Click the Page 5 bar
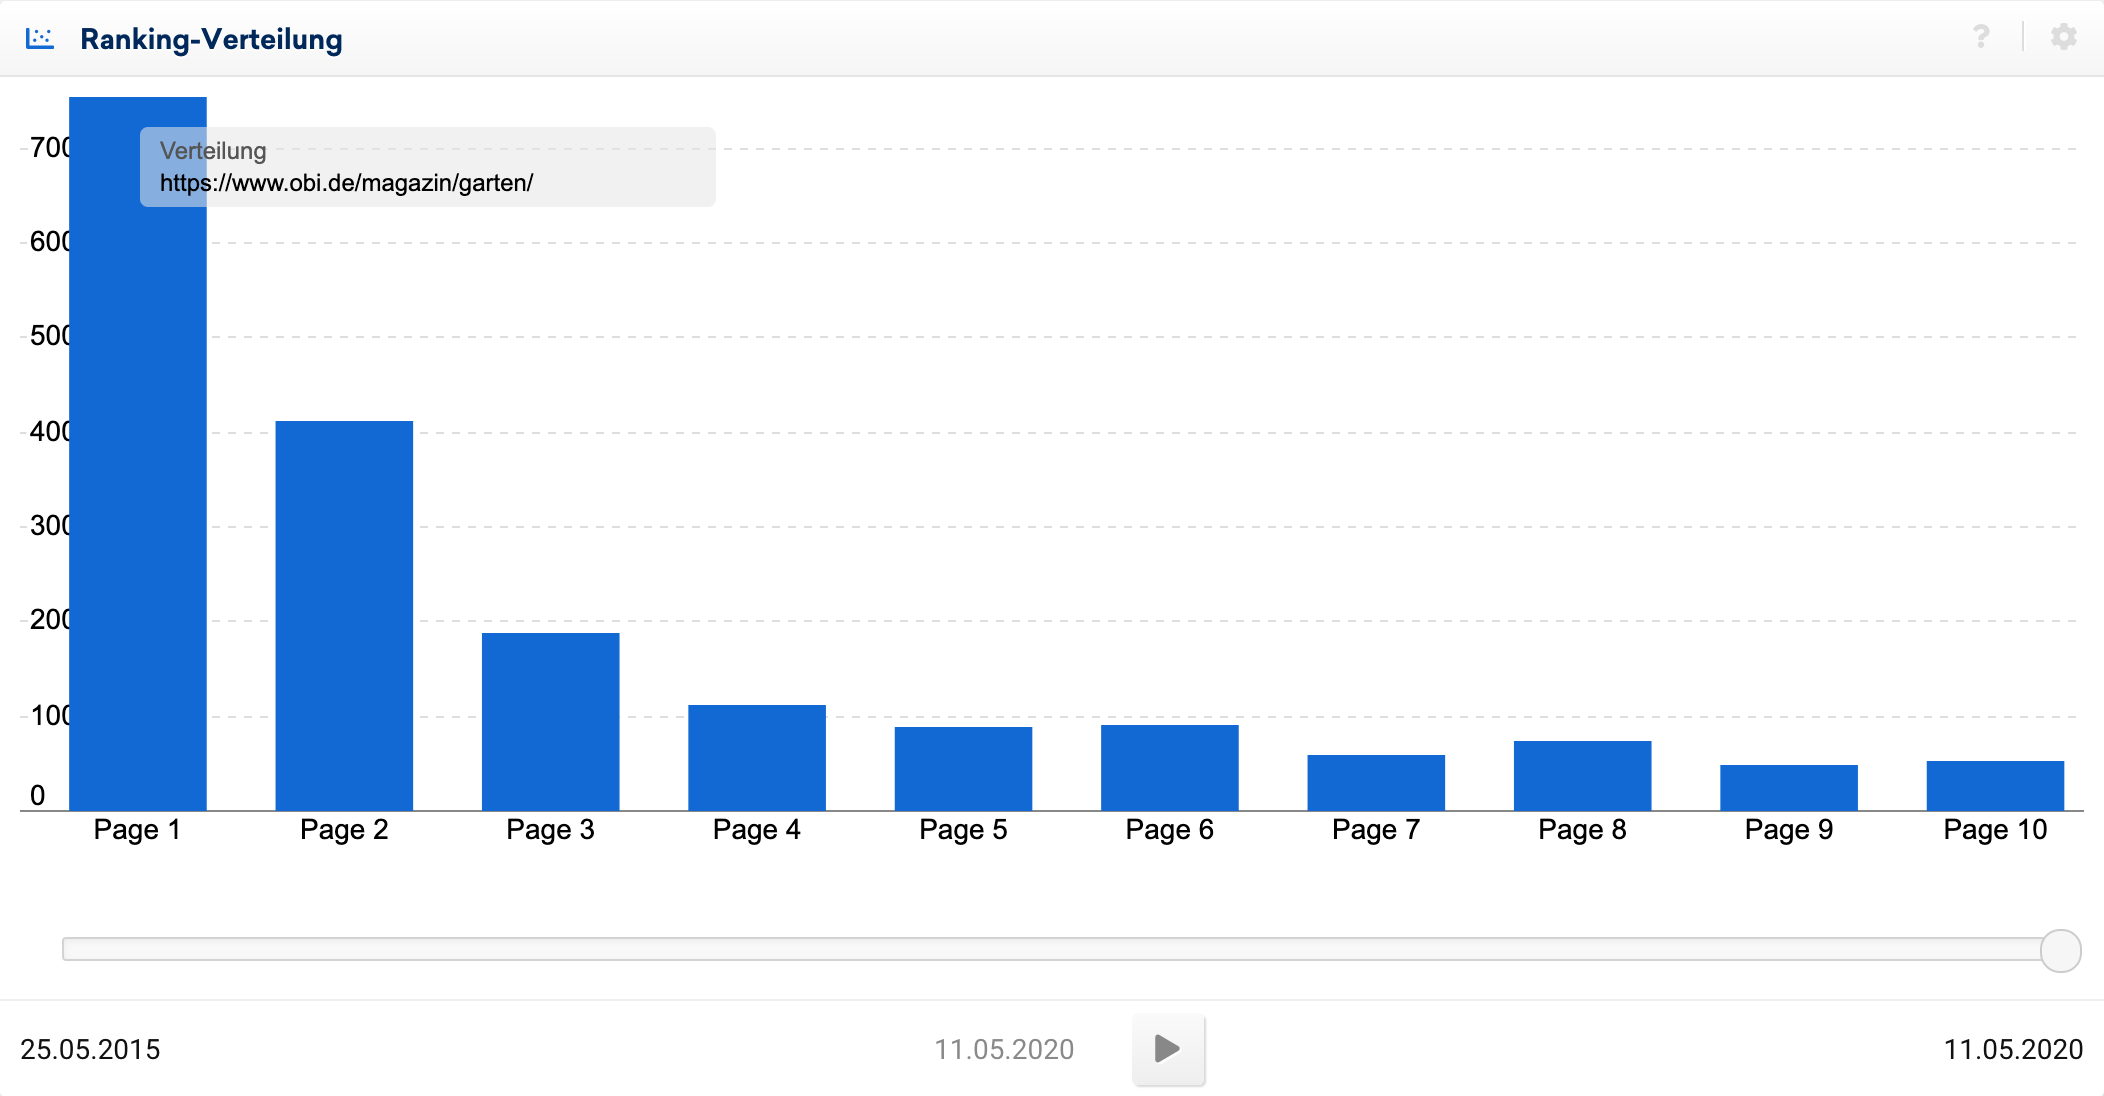The height and width of the screenshot is (1096, 2104). [x=963, y=768]
